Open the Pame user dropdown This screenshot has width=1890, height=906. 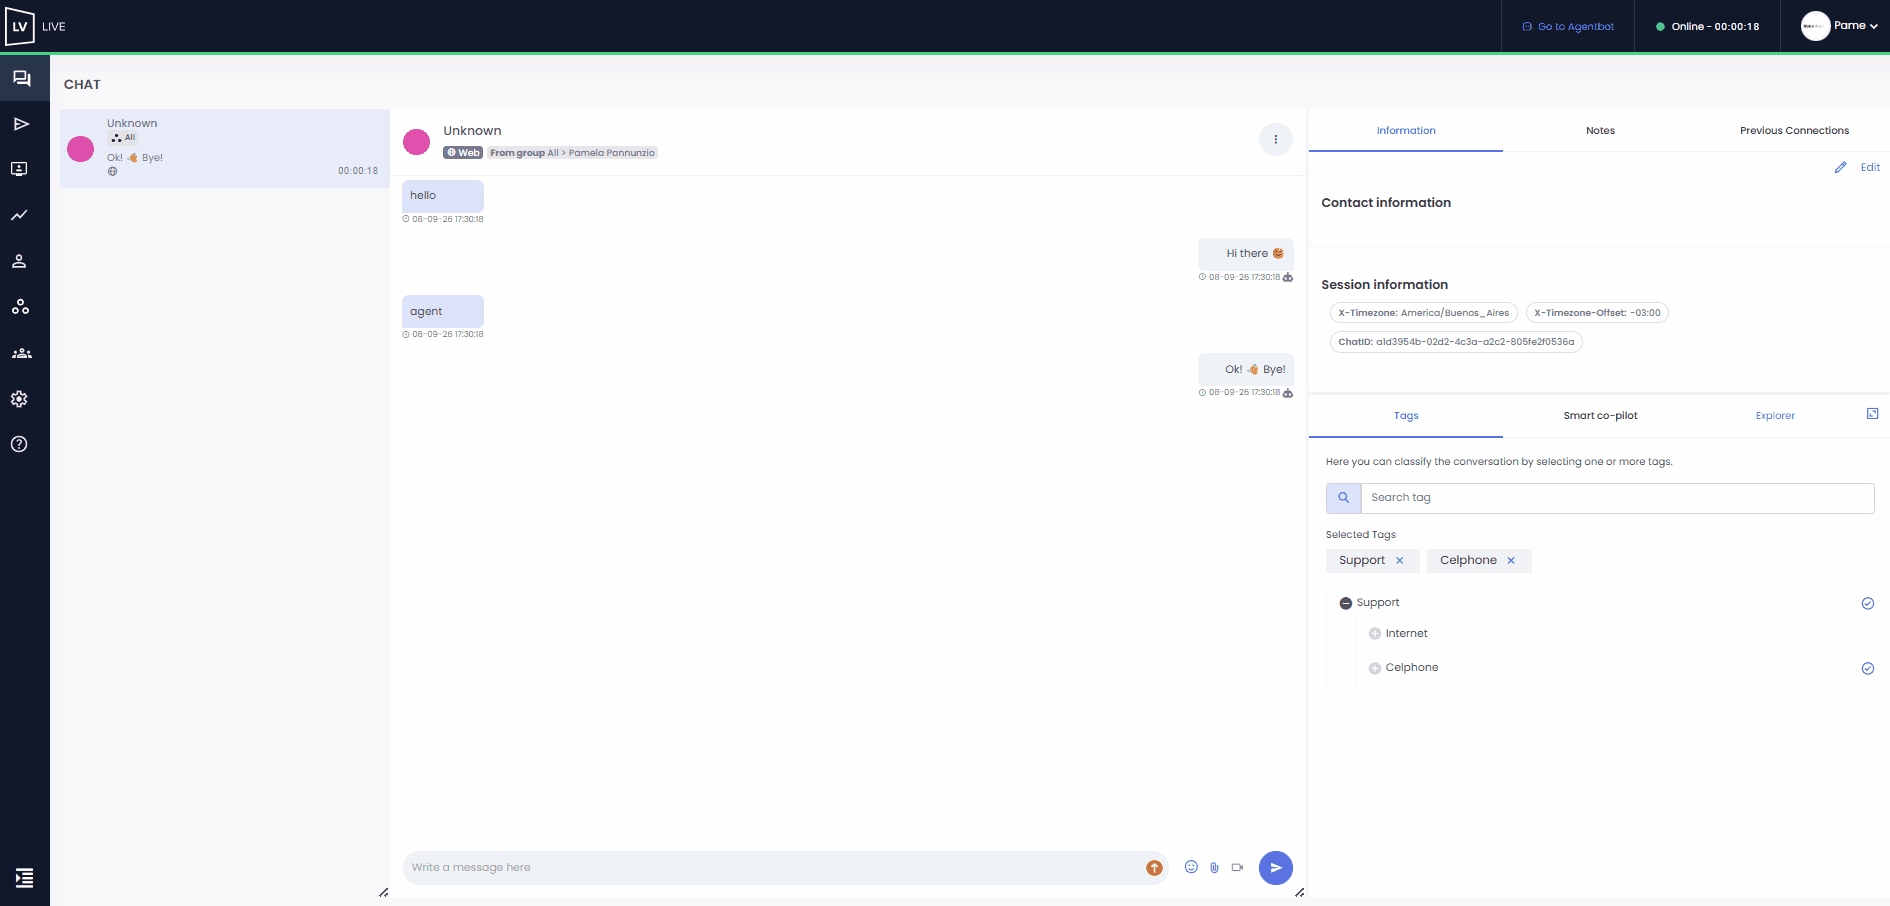coord(1839,26)
